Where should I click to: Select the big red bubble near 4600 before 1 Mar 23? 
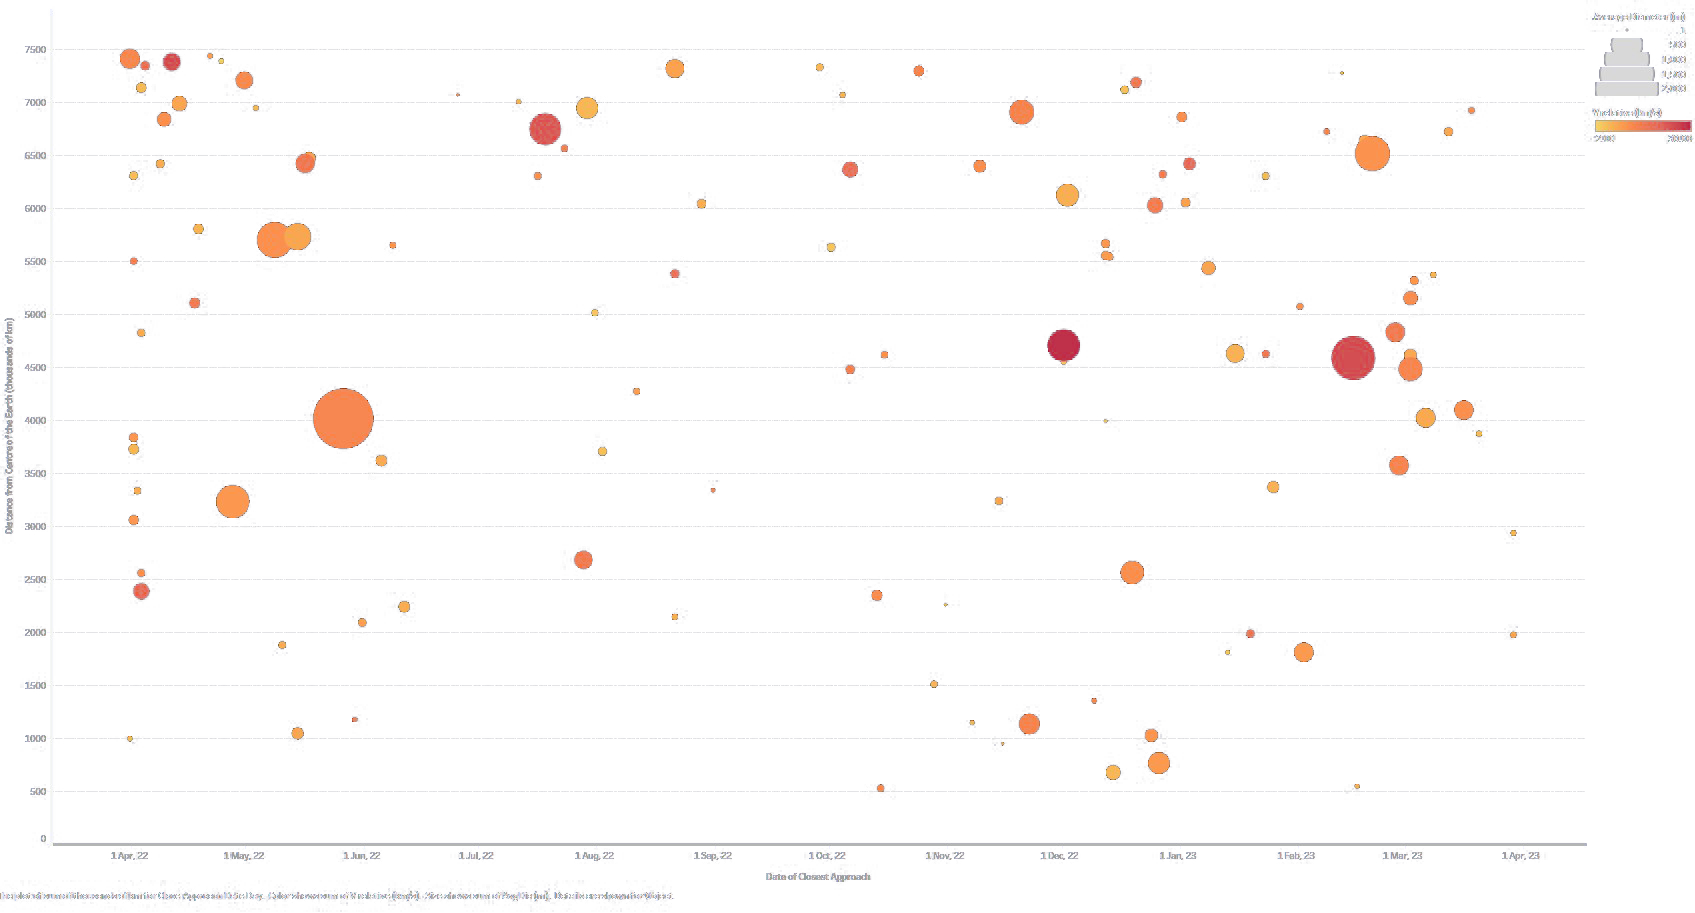click(1352, 358)
